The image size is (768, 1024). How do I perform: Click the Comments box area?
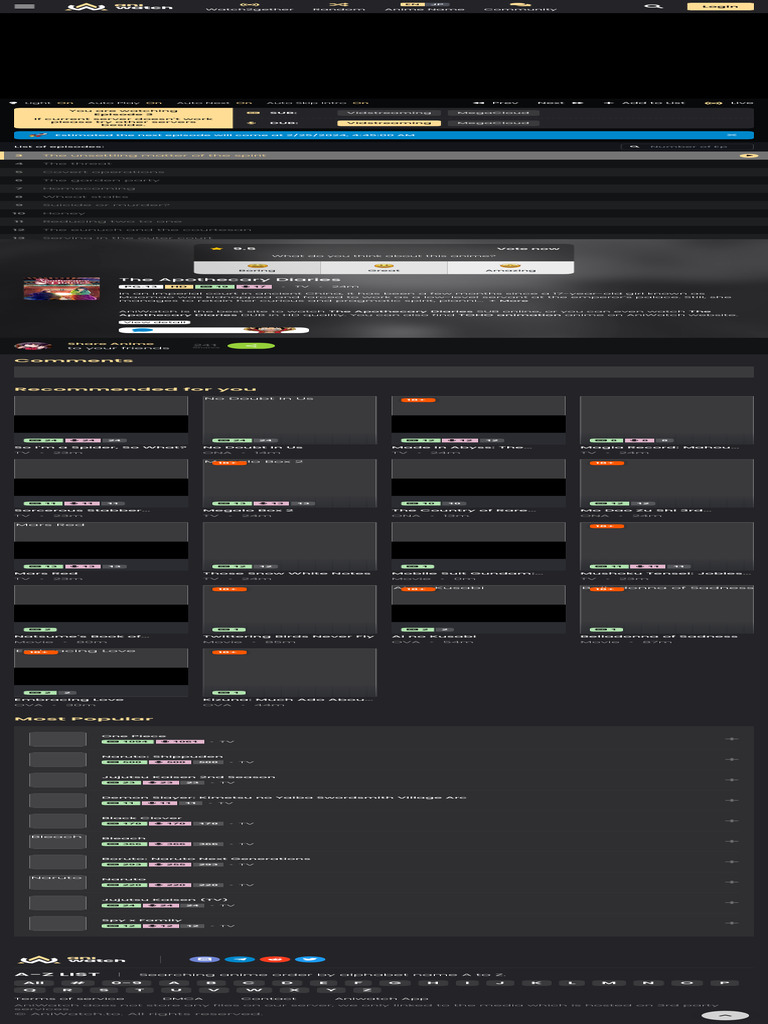pyautogui.click(x=384, y=372)
